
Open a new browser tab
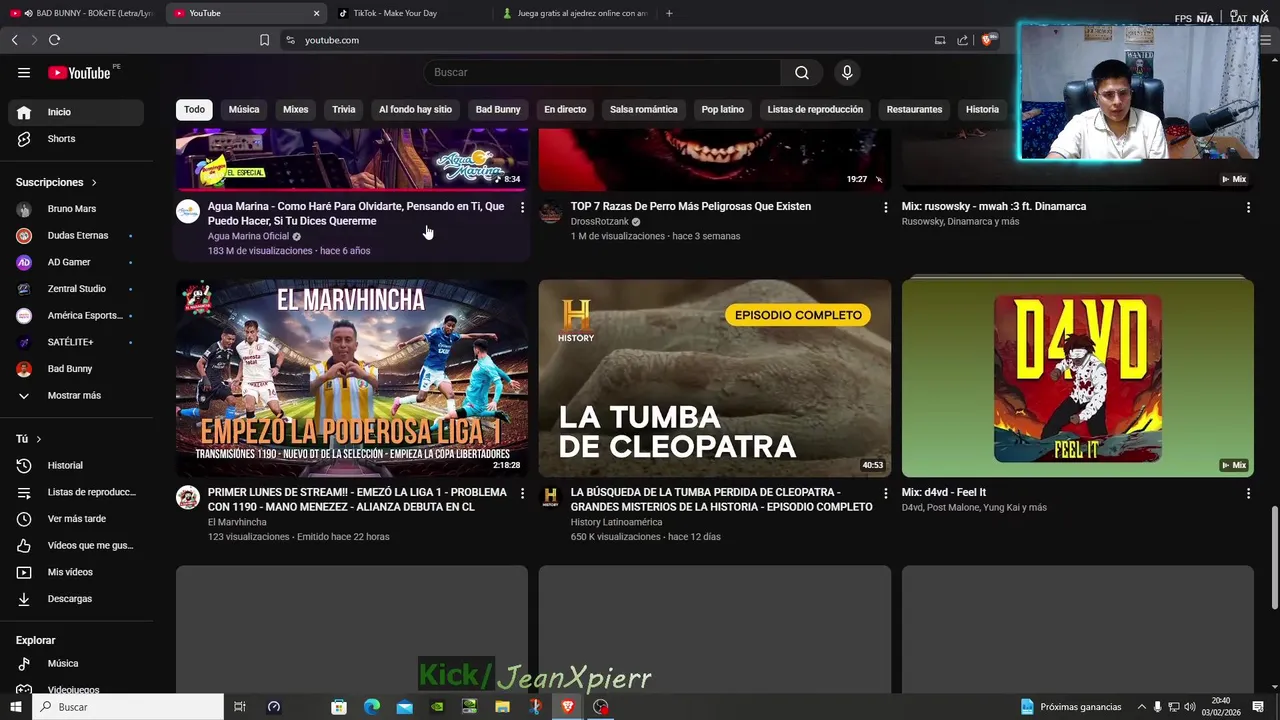click(669, 13)
